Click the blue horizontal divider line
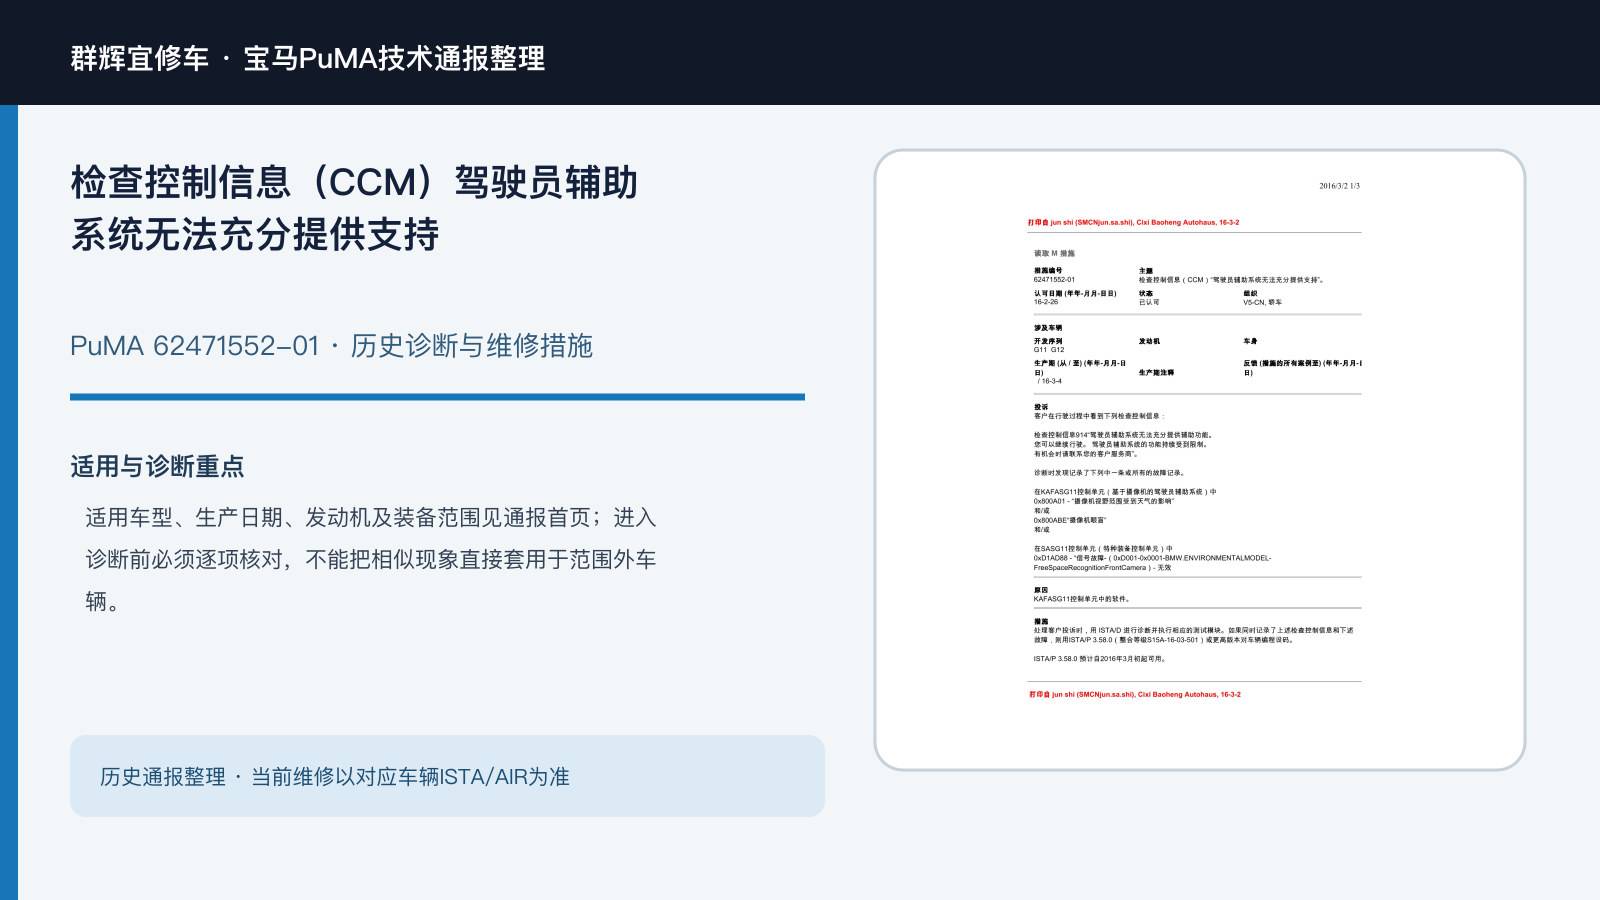1600x900 pixels. (437, 397)
